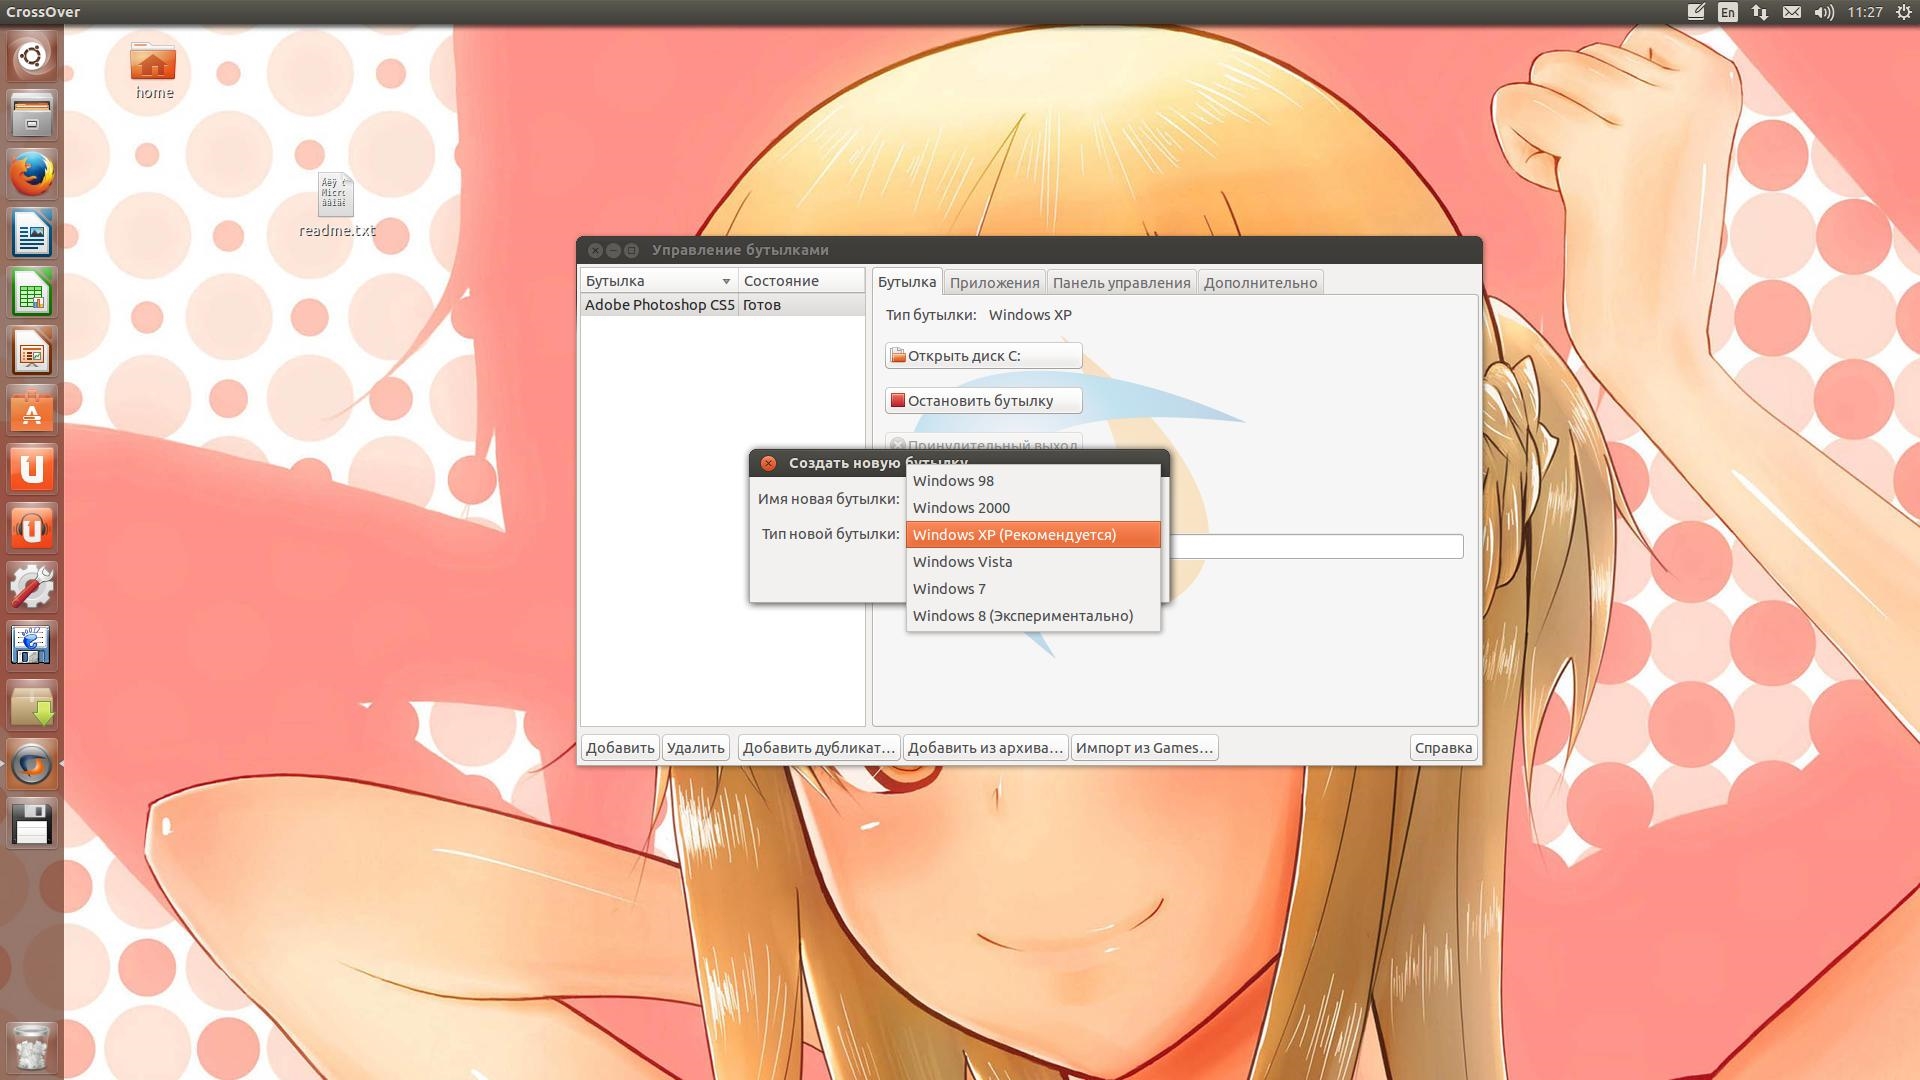Open Ubuntu One launcher icon
Image resolution: width=1920 pixels, height=1080 pixels.
tap(32, 469)
